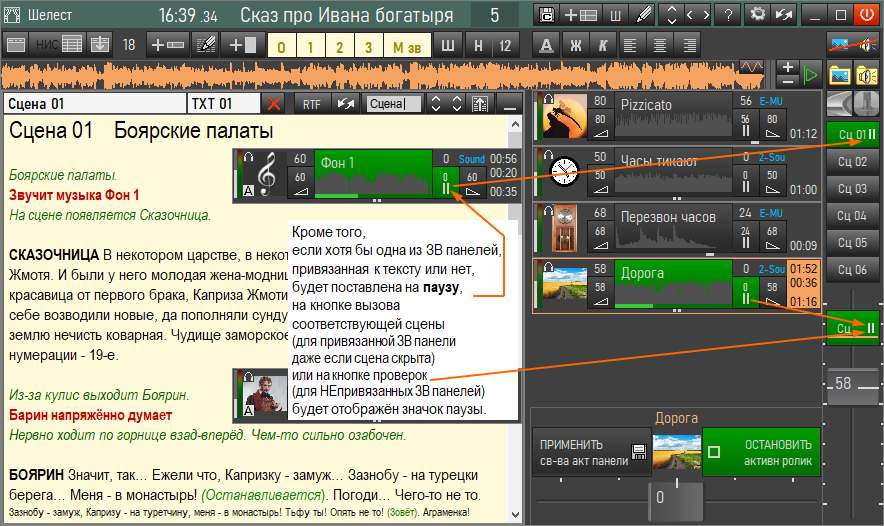The image size is (884, 526).
Task: Open scene Сц 06 button
Action: click(x=852, y=270)
